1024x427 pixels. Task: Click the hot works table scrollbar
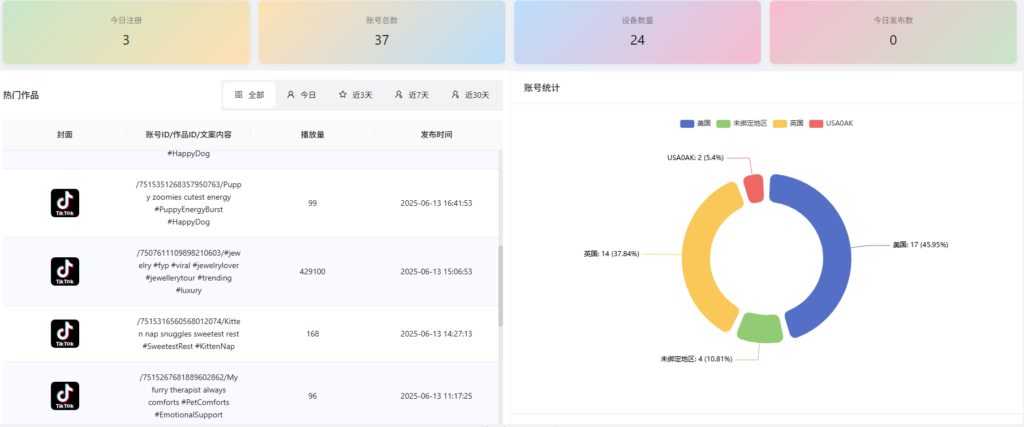coord(500,285)
